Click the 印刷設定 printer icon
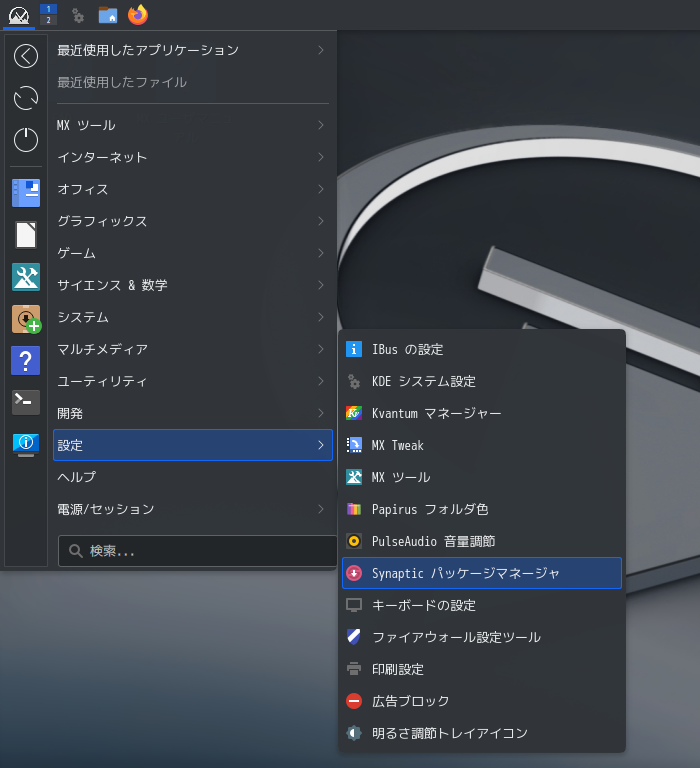The height and width of the screenshot is (768, 700). coord(354,669)
